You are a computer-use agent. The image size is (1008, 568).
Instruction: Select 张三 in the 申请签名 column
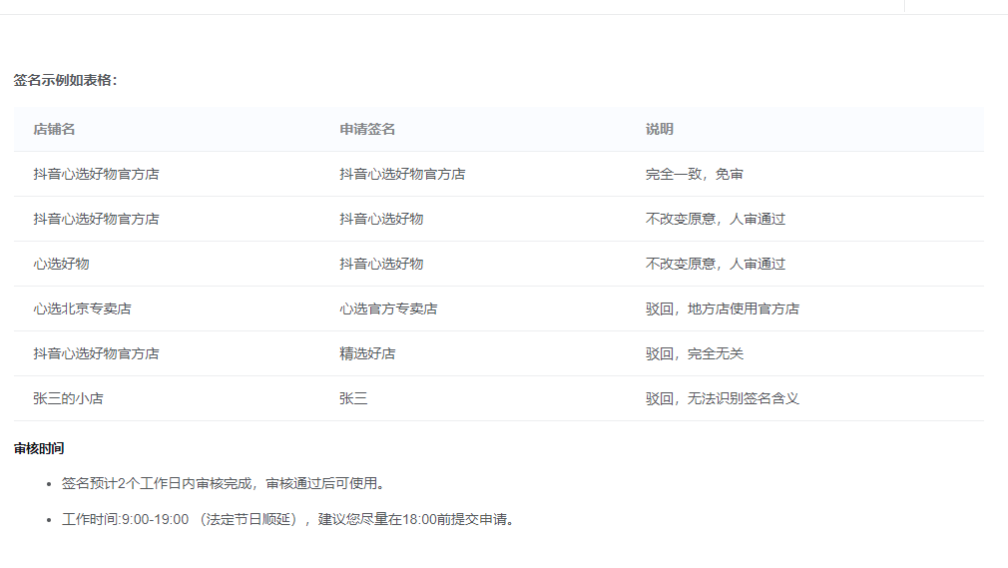(x=353, y=399)
